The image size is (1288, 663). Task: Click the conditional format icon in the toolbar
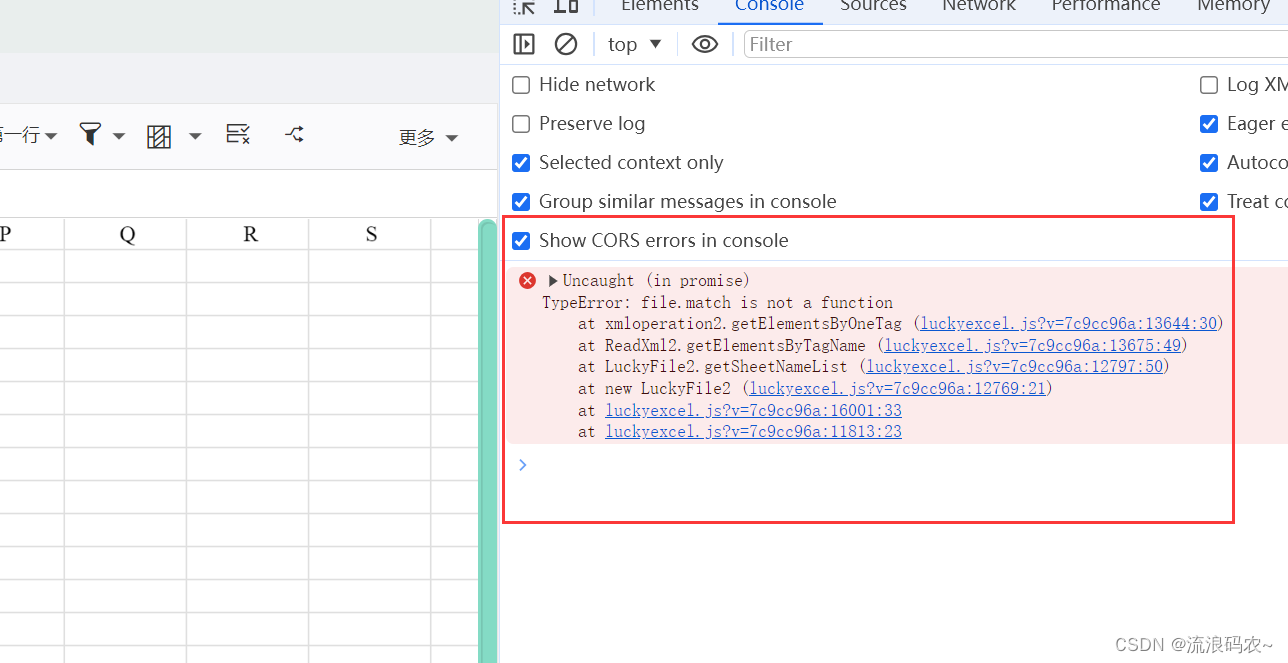[160, 134]
